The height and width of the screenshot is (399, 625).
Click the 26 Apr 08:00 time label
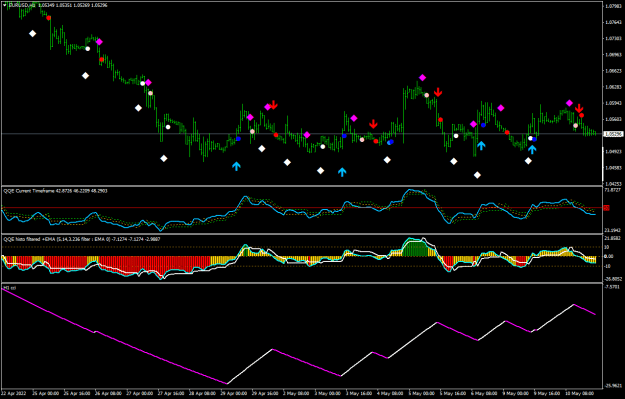click(x=109, y=393)
